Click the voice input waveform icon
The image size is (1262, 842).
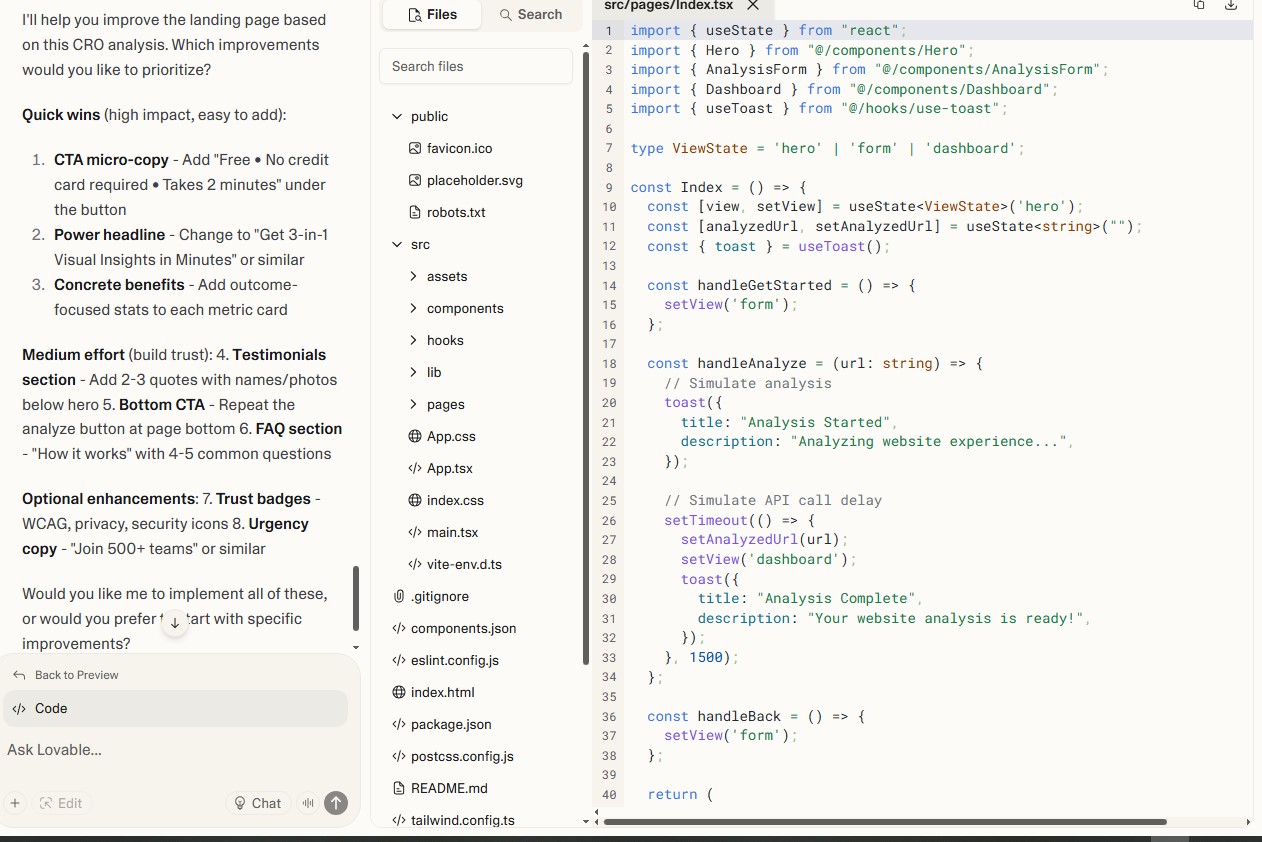(308, 803)
